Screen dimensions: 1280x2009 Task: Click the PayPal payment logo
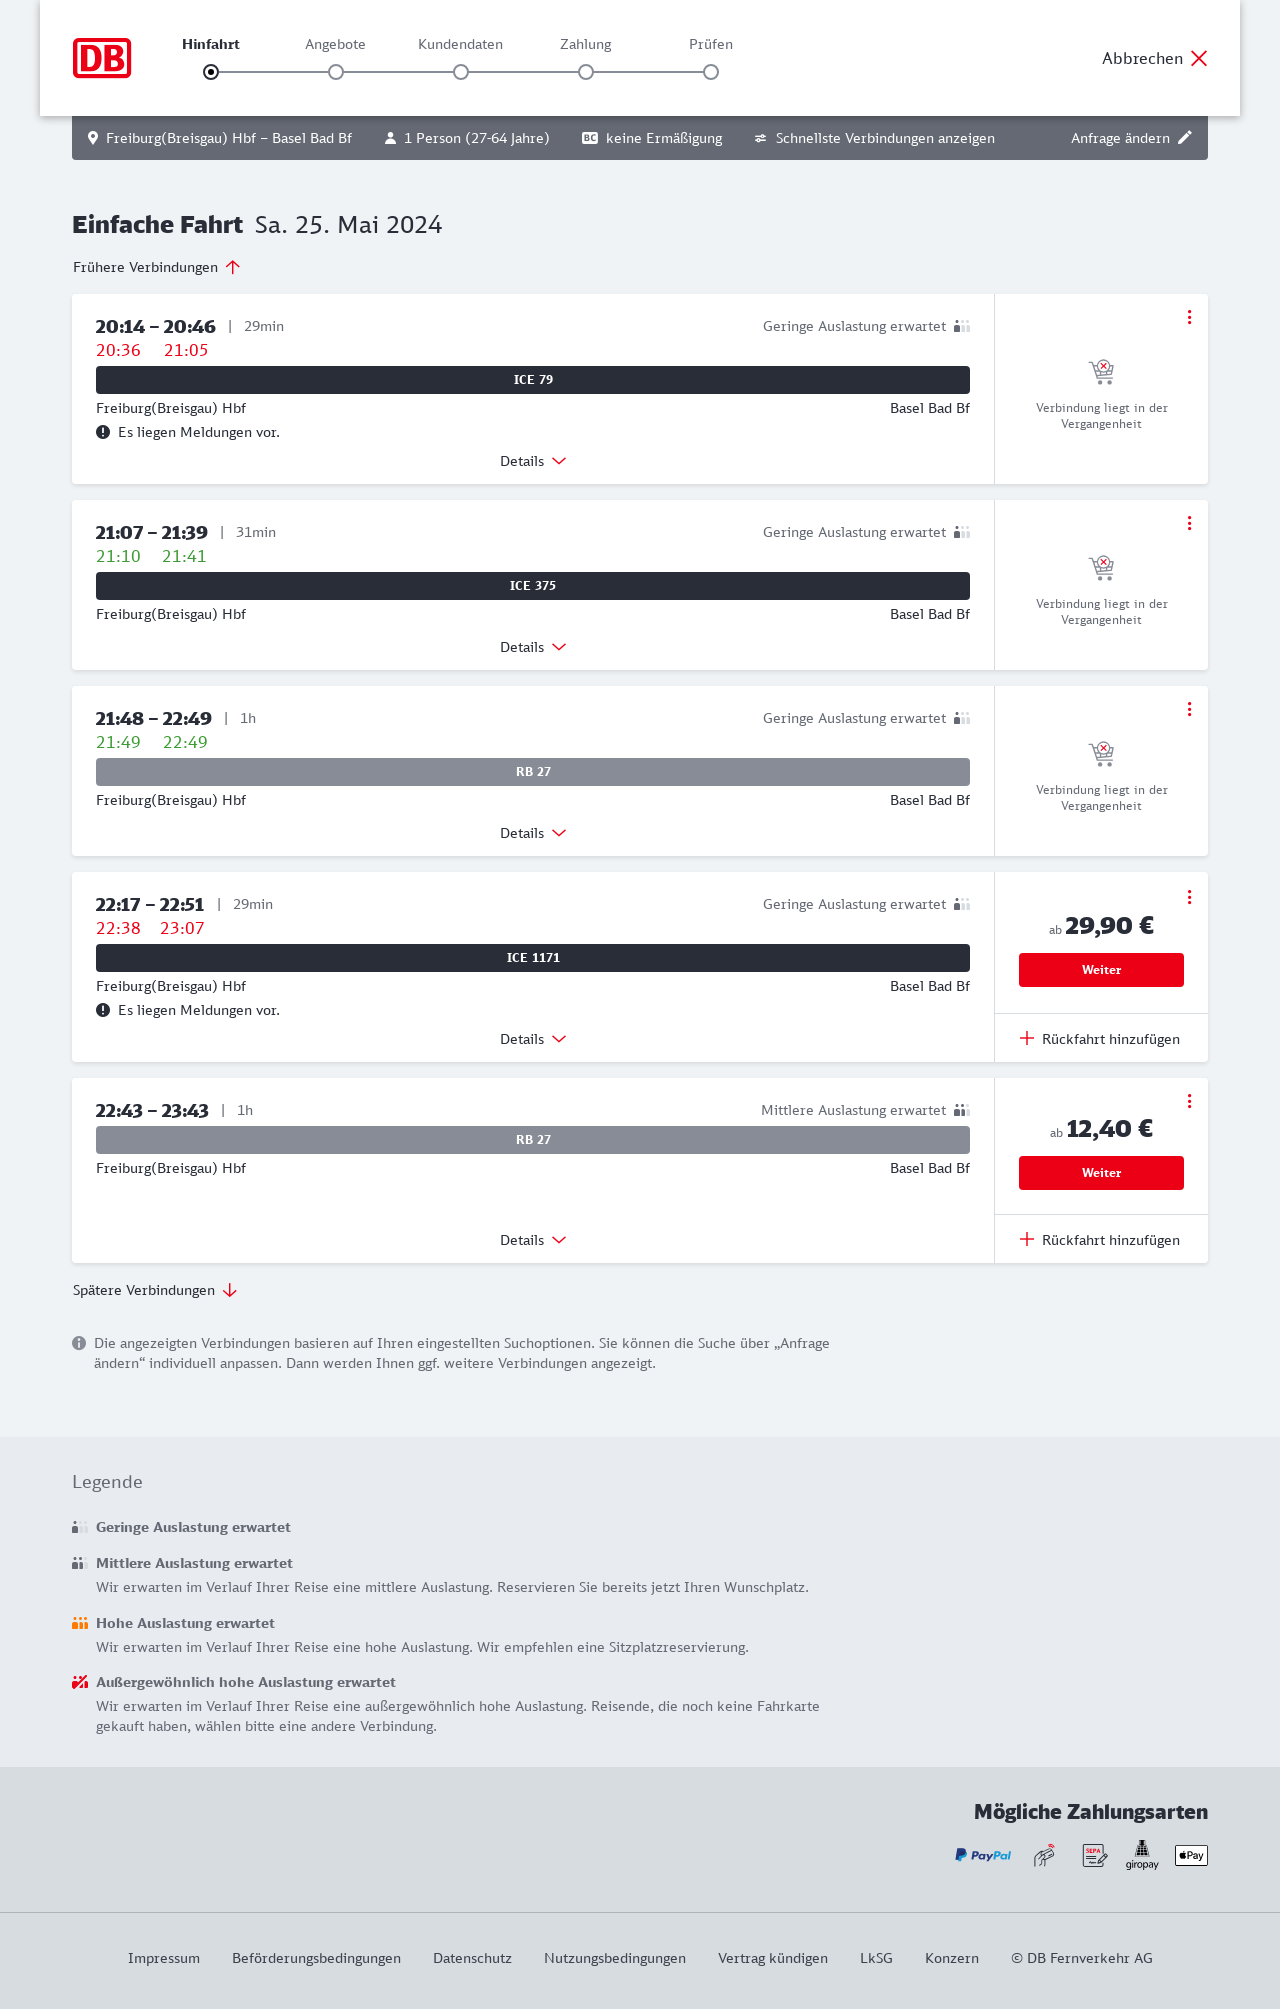coord(982,1855)
